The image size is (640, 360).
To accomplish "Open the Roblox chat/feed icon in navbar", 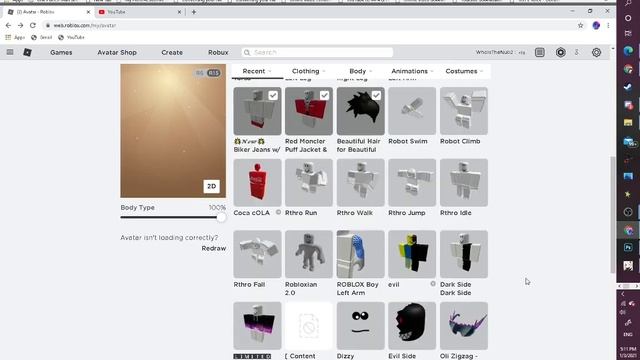I will tap(540, 52).
